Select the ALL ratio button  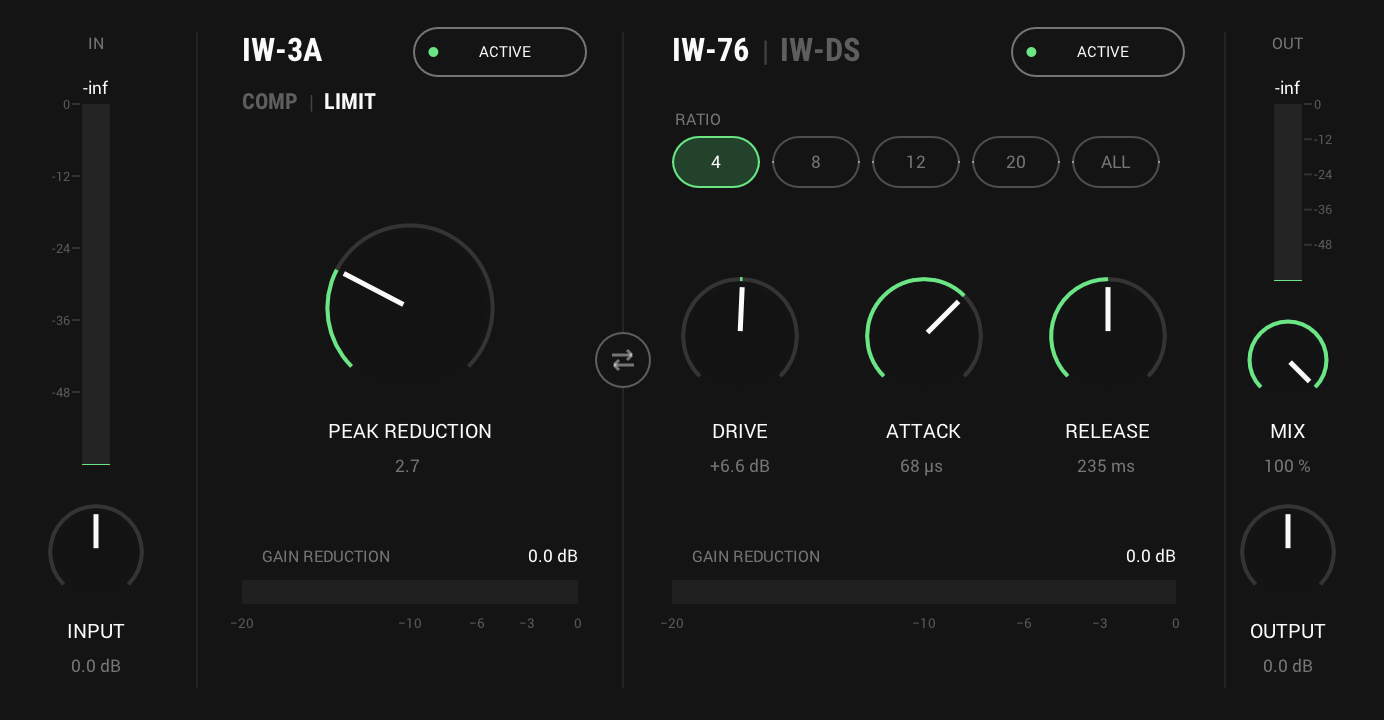click(x=1116, y=162)
